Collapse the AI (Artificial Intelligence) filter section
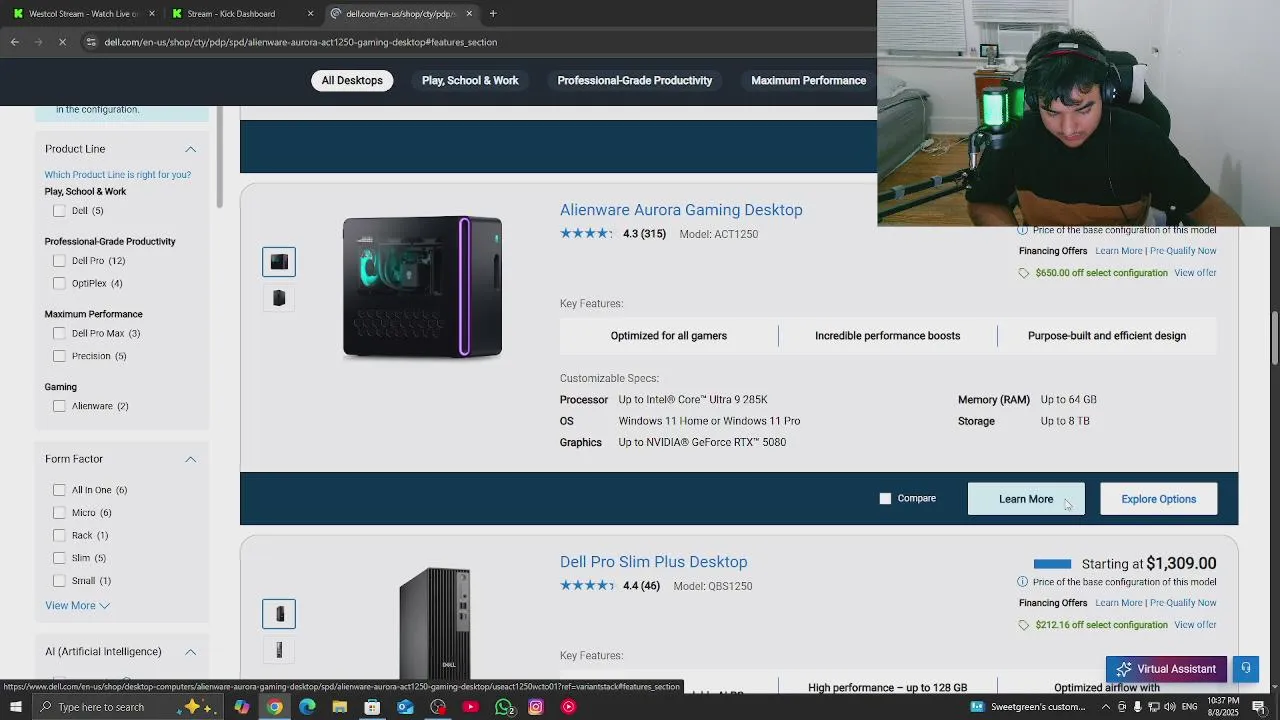1280x720 pixels. (190, 652)
